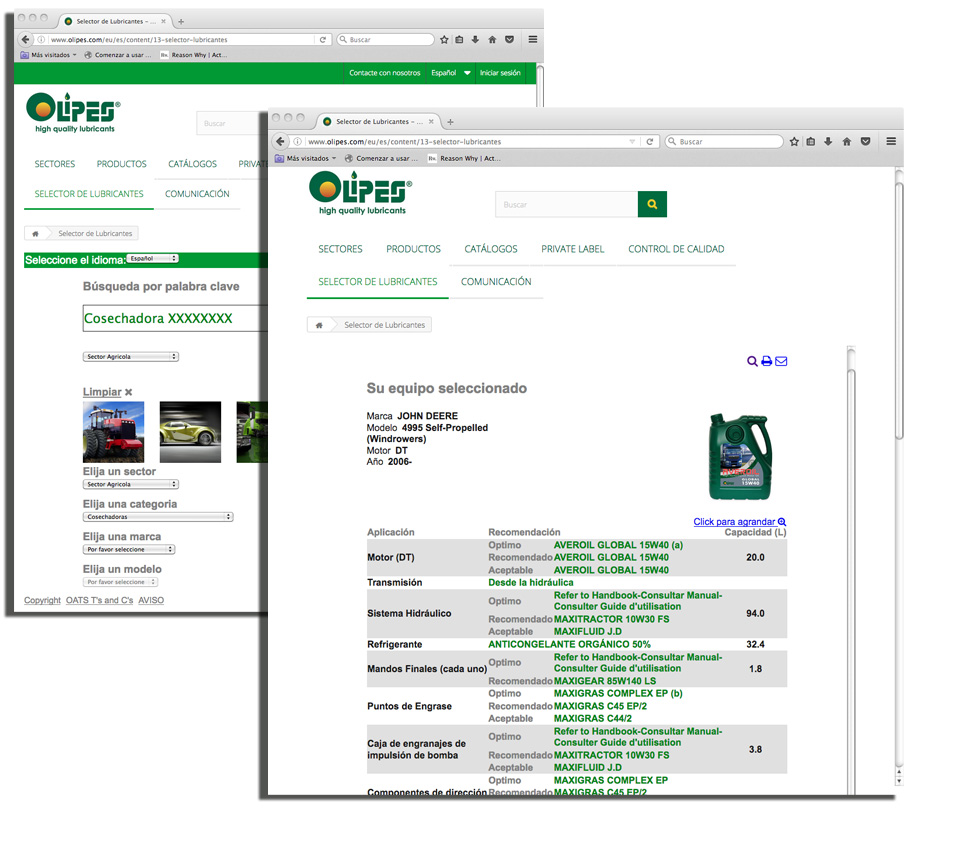
Task: Click the keyword search field containing Cosechadora
Action: click(175, 318)
